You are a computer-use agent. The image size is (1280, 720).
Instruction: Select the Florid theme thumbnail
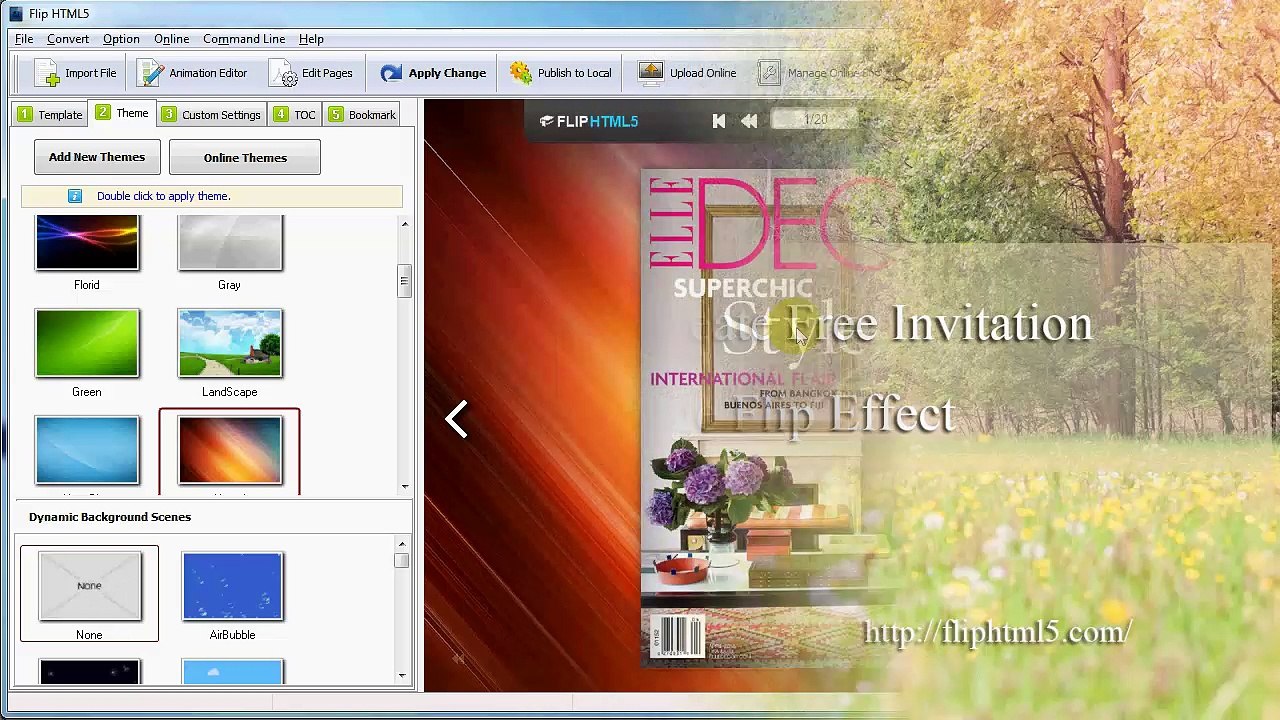(87, 243)
